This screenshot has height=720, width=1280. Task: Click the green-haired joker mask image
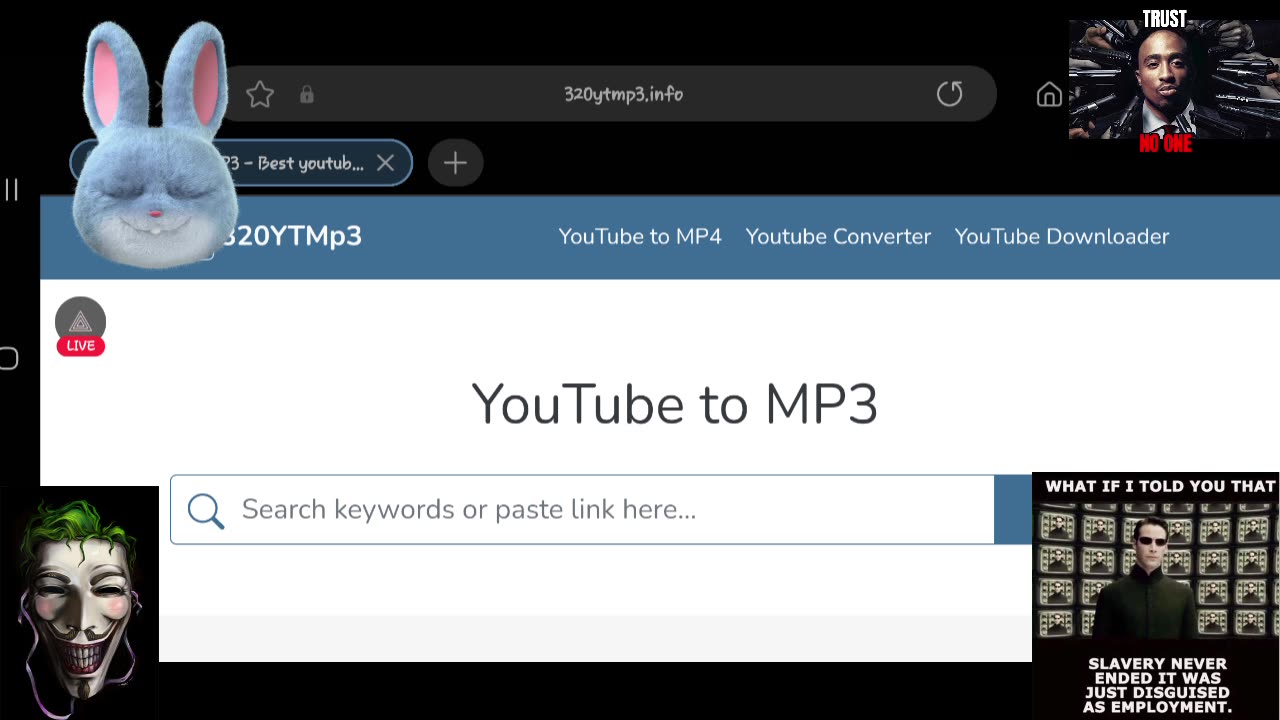[x=79, y=602]
